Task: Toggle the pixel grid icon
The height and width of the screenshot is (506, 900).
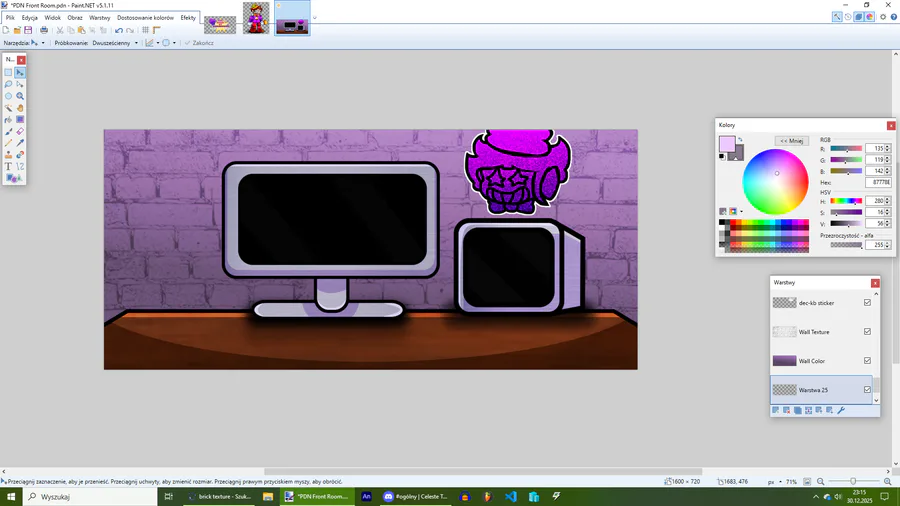Action: pos(145,30)
